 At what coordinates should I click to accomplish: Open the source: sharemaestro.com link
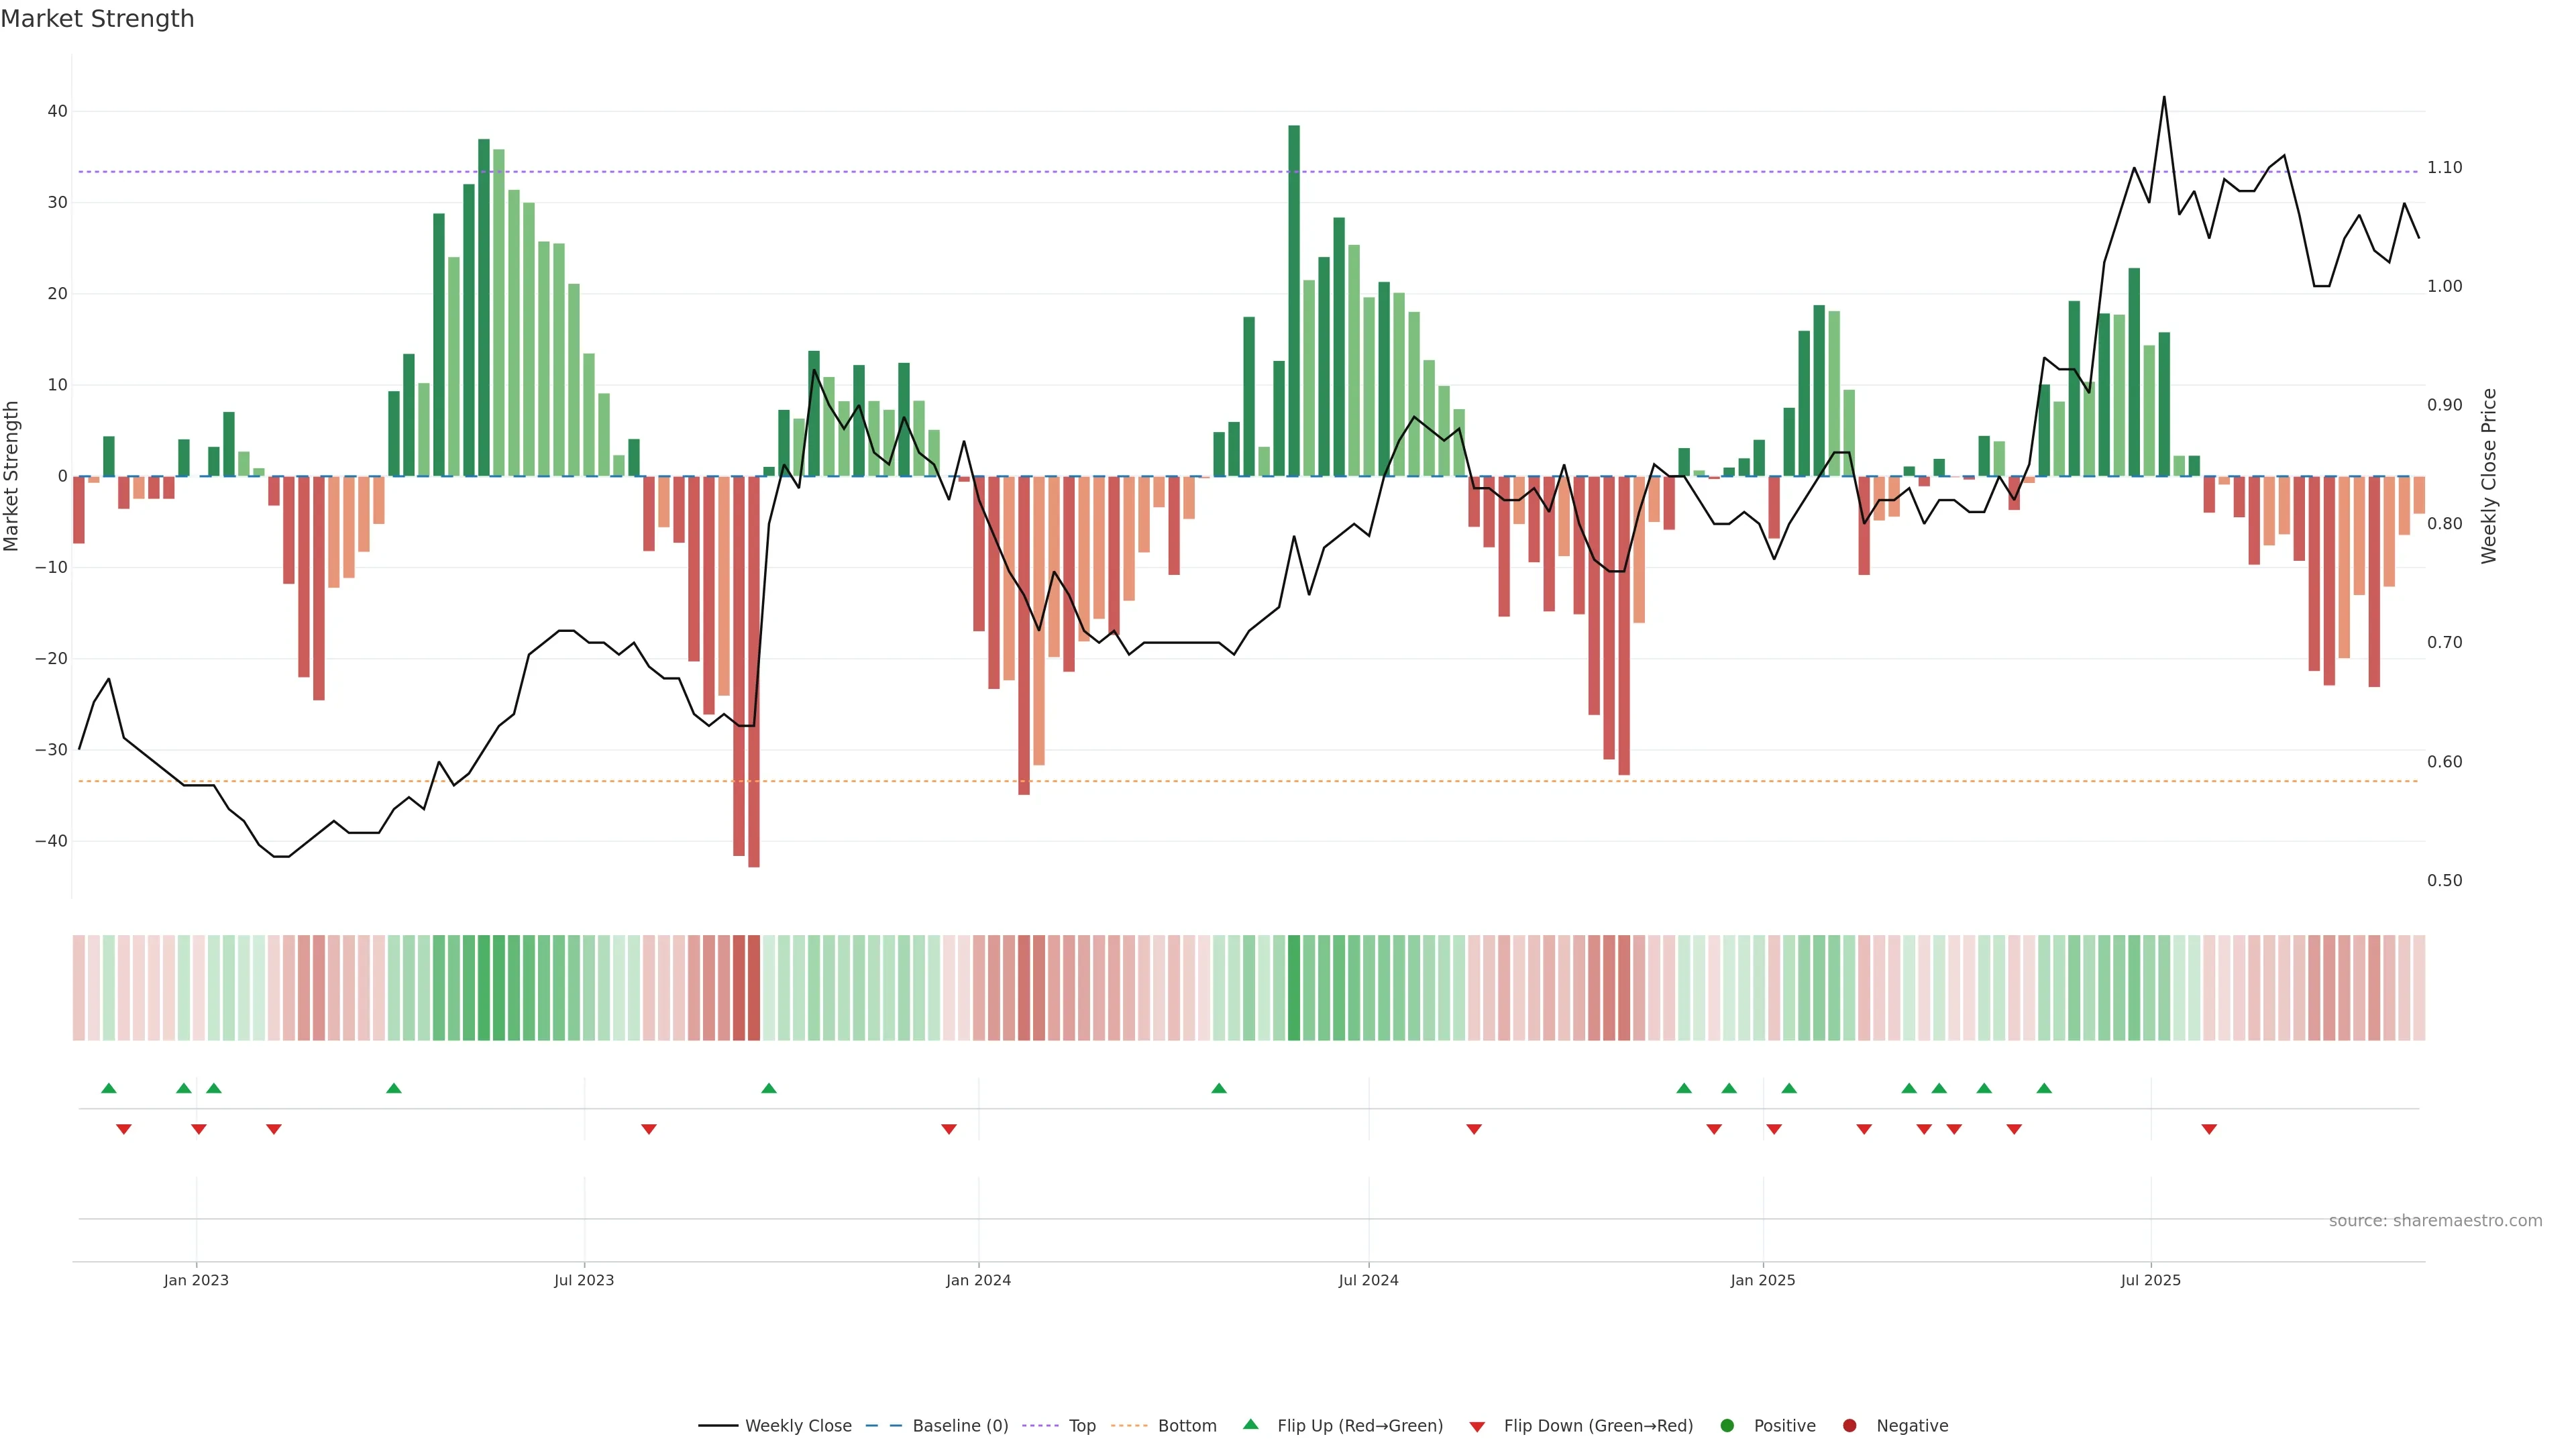coord(2435,1221)
